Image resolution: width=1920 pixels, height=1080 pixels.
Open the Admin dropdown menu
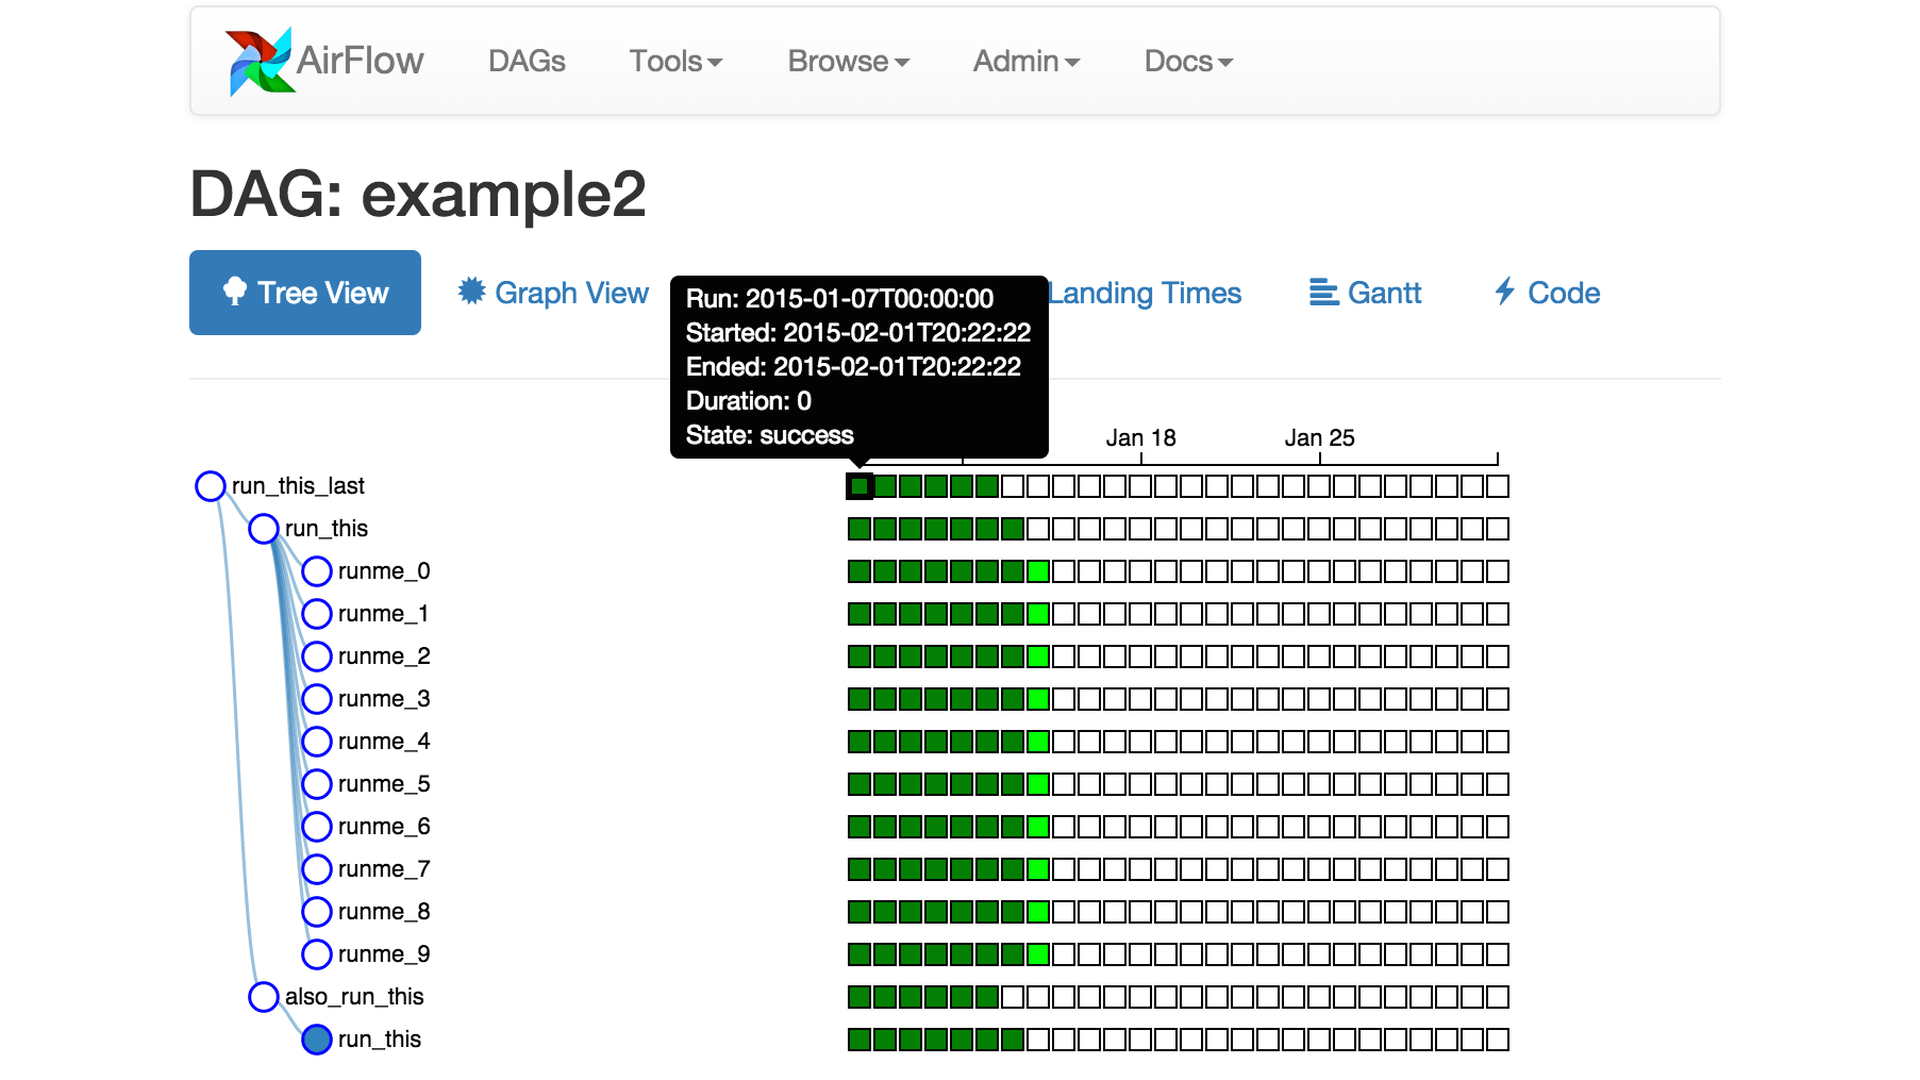tap(1026, 61)
